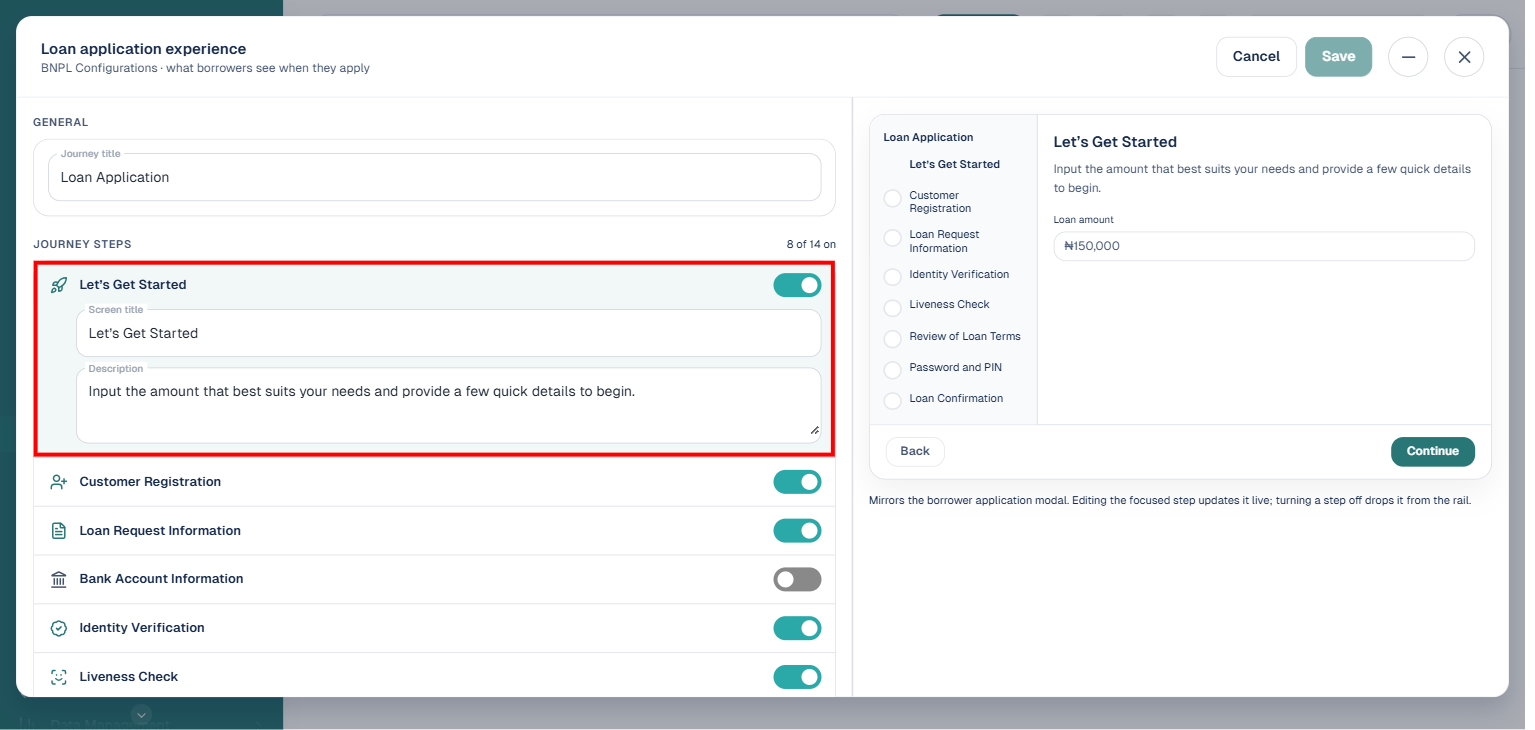Click the step circle beside Password and PIN
This screenshot has height=730, width=1535.
coord(893,369)
